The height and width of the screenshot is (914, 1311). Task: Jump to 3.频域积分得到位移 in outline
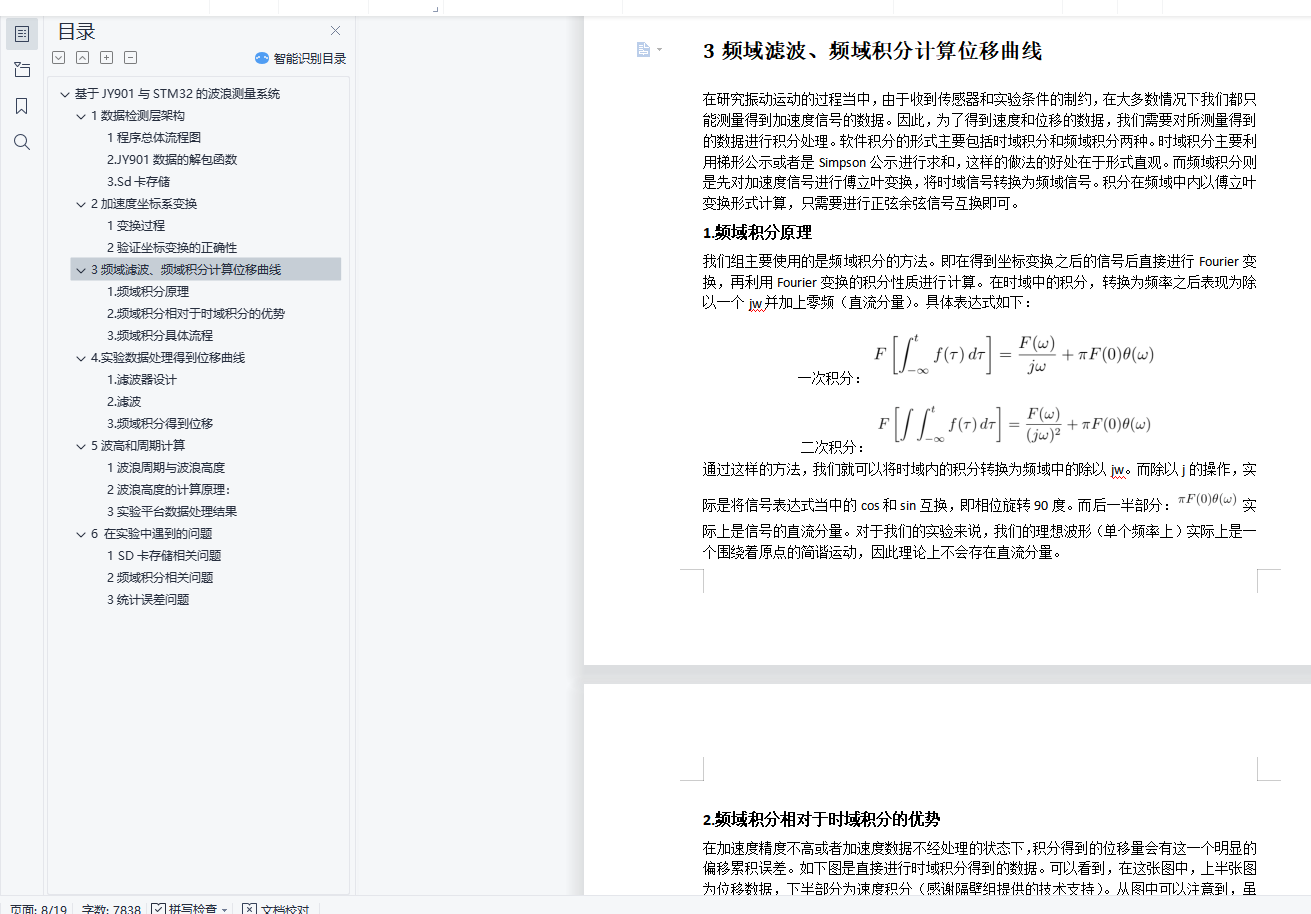[x=160, y=424]
